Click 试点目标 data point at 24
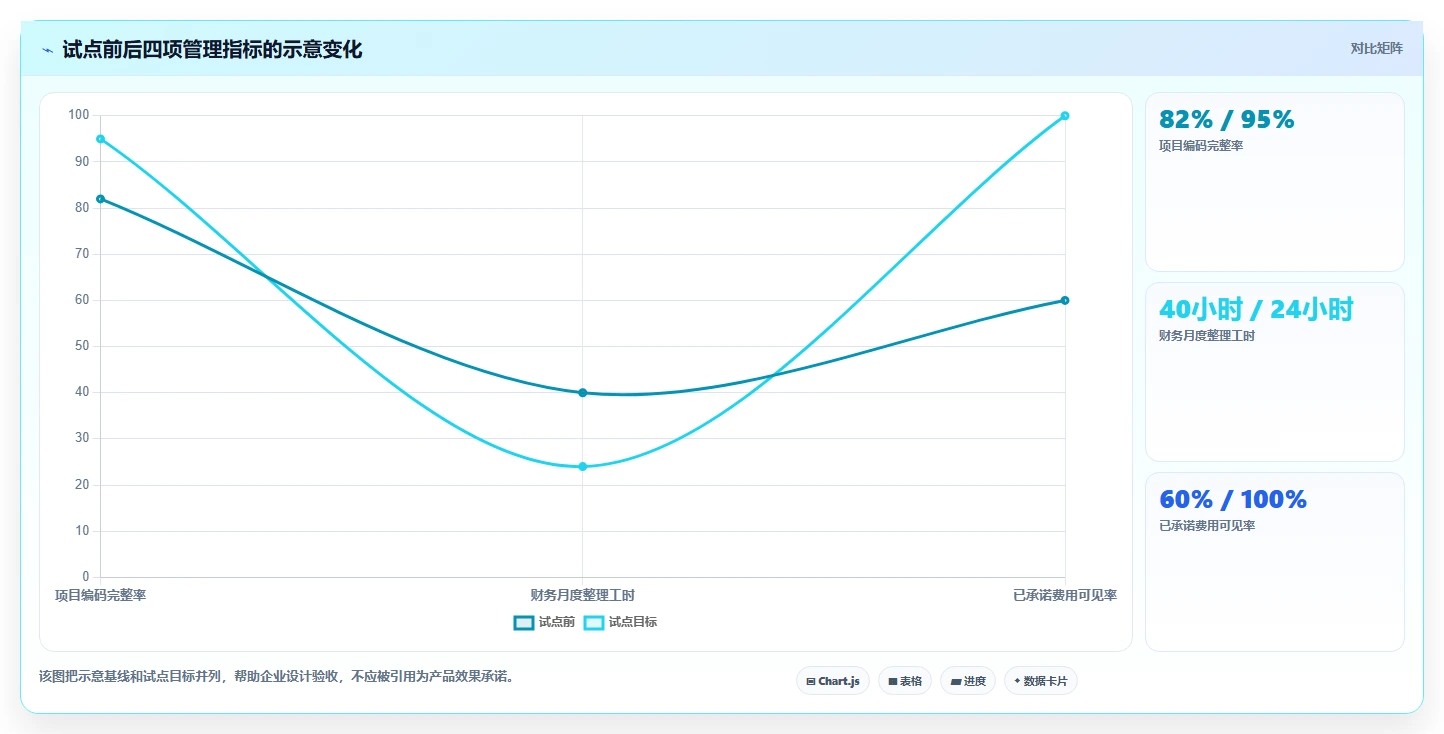 click(583, 466)
